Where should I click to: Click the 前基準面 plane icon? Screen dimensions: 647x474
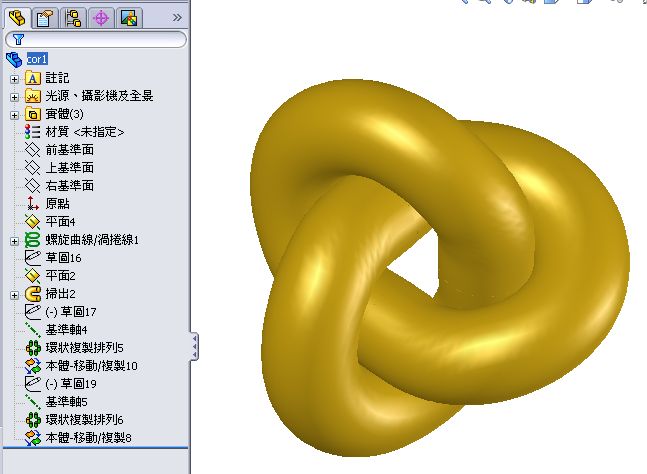click(x=33, y=150)
